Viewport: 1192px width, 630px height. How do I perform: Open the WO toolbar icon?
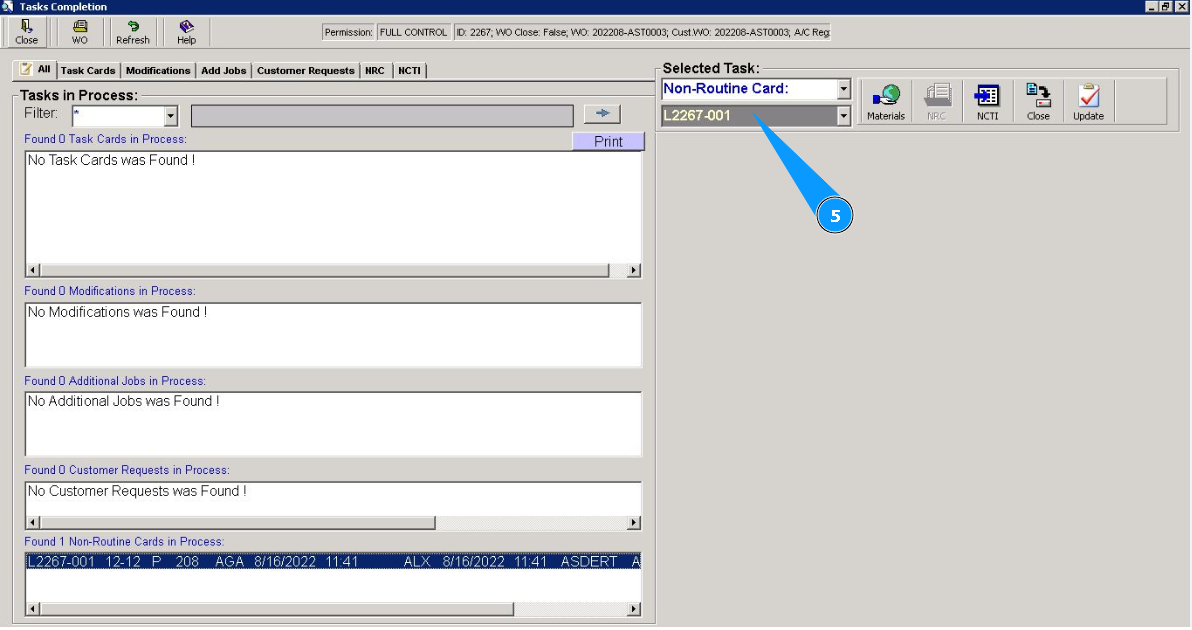80,32
